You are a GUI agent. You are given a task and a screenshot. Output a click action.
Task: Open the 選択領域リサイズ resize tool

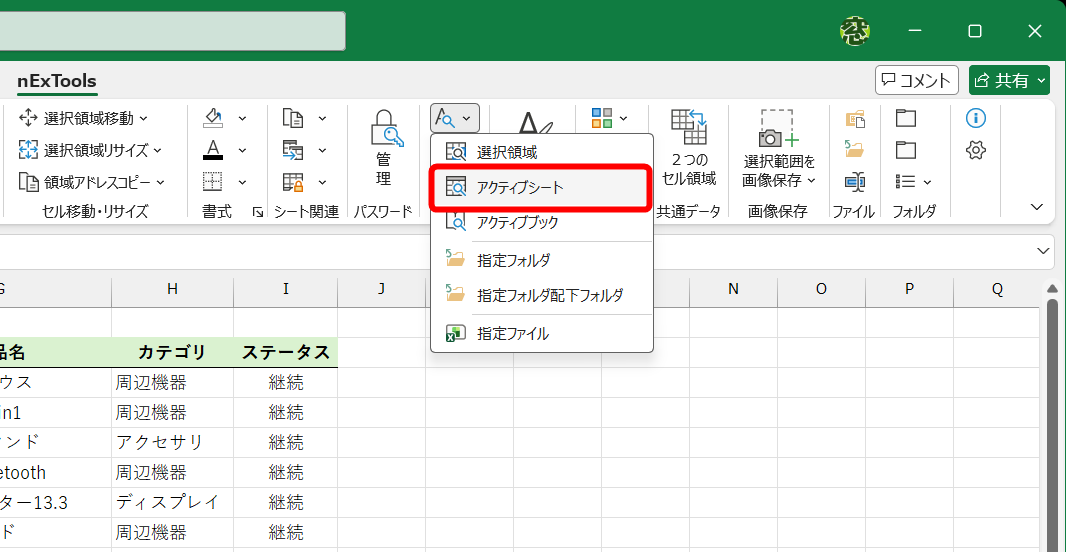pos(90,150)
